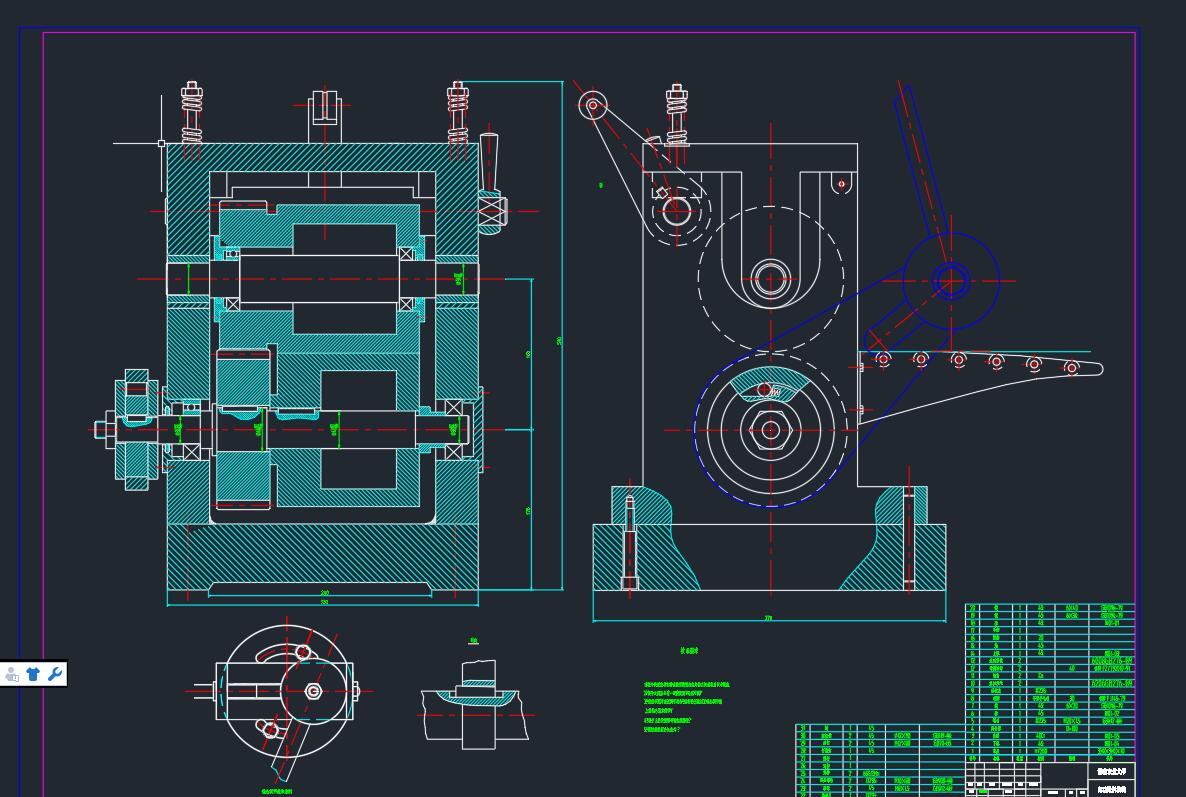The width and height of the screenshot is (1186, 797).
Task: Click the gray user icon in floating toolbar
Action: point(12,675)
